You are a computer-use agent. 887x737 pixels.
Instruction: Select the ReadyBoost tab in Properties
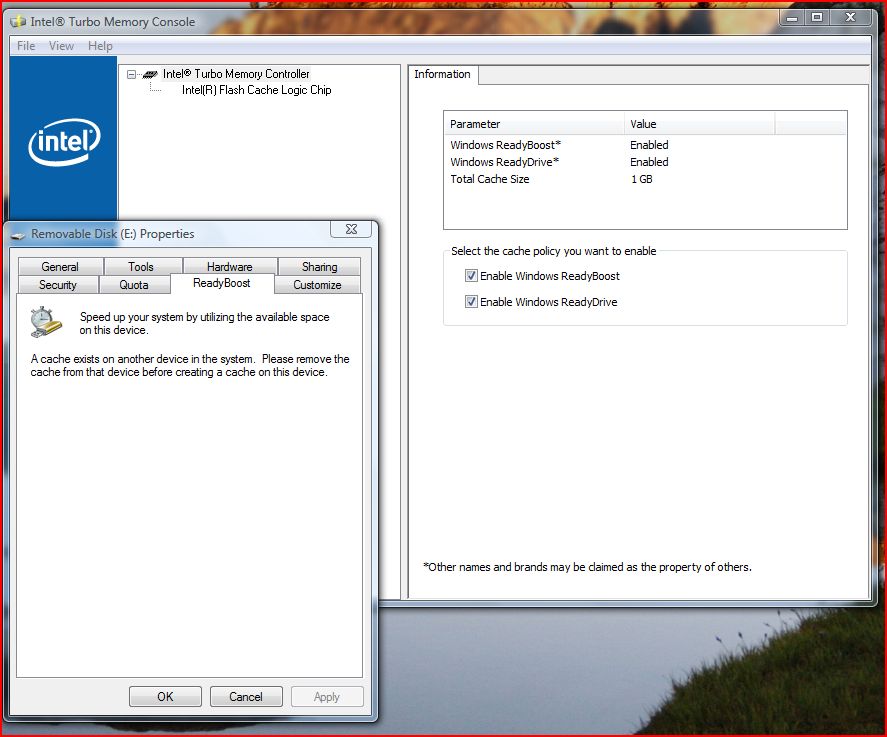click(x=222, y=283)
